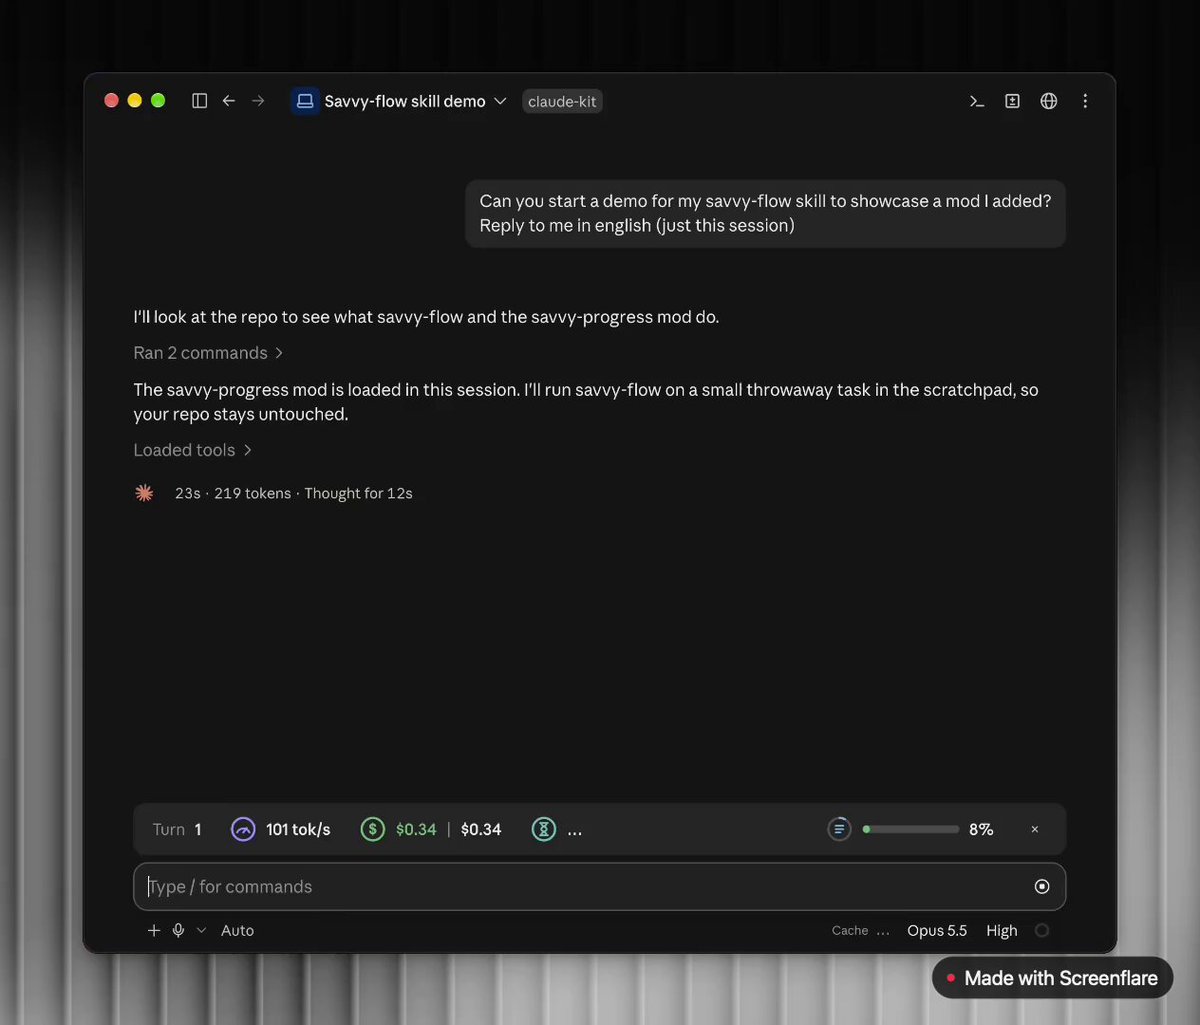Click the Turn 1 counter
This screenshot has width=1200, height=1025.
(x=177, y=829)
